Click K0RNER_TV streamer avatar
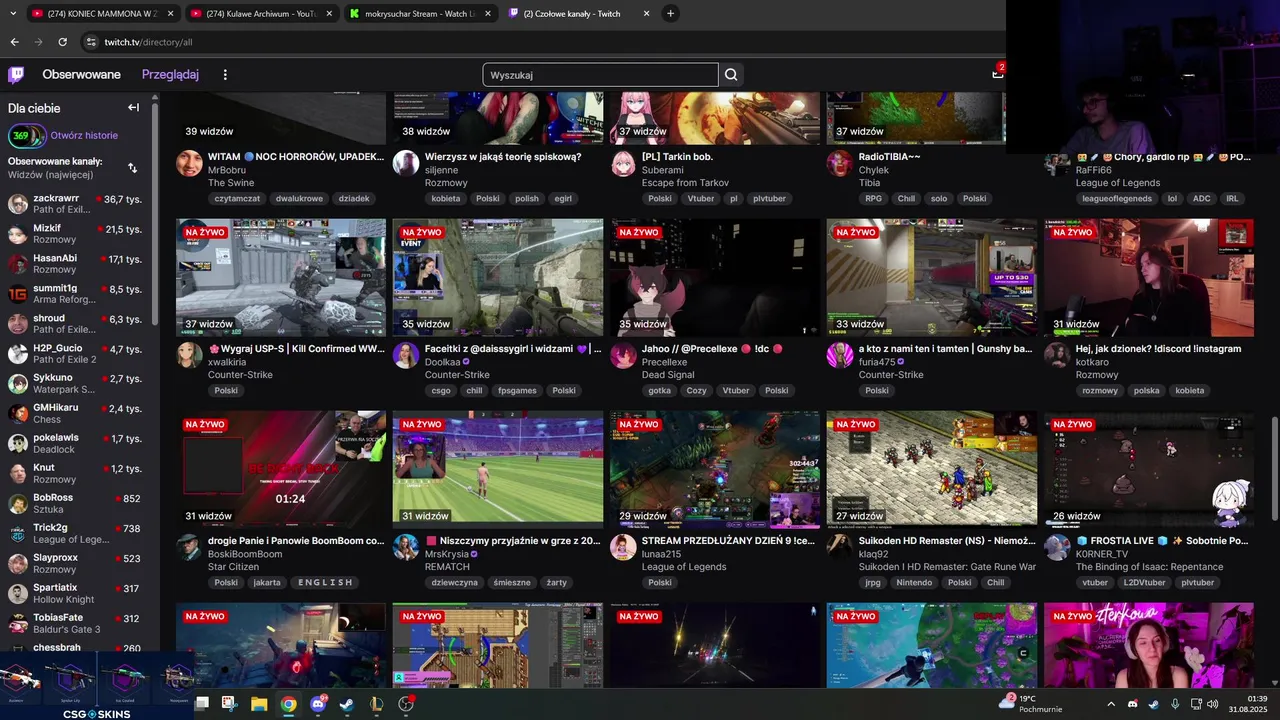The width and height of the screenshot is (1280, 720). (1057, 547)
